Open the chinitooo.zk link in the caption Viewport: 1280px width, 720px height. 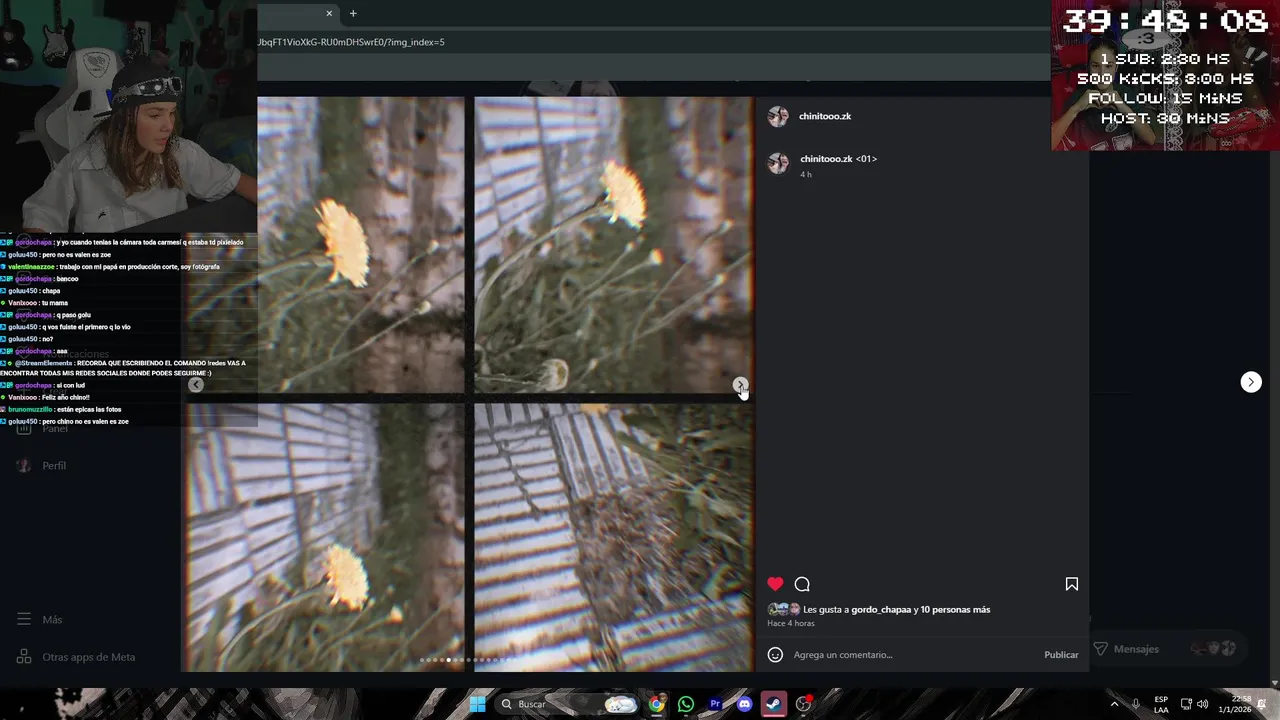(x=826, y=159)
